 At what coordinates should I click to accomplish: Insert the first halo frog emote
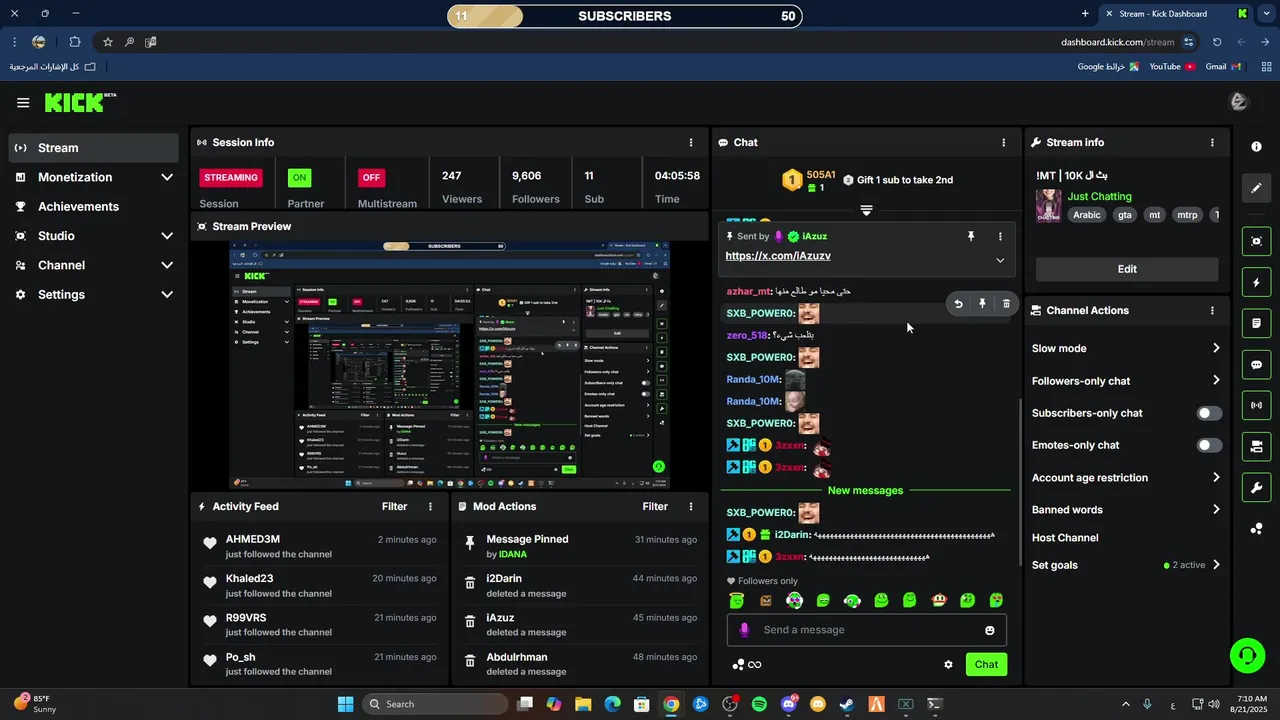coord(737,601)
